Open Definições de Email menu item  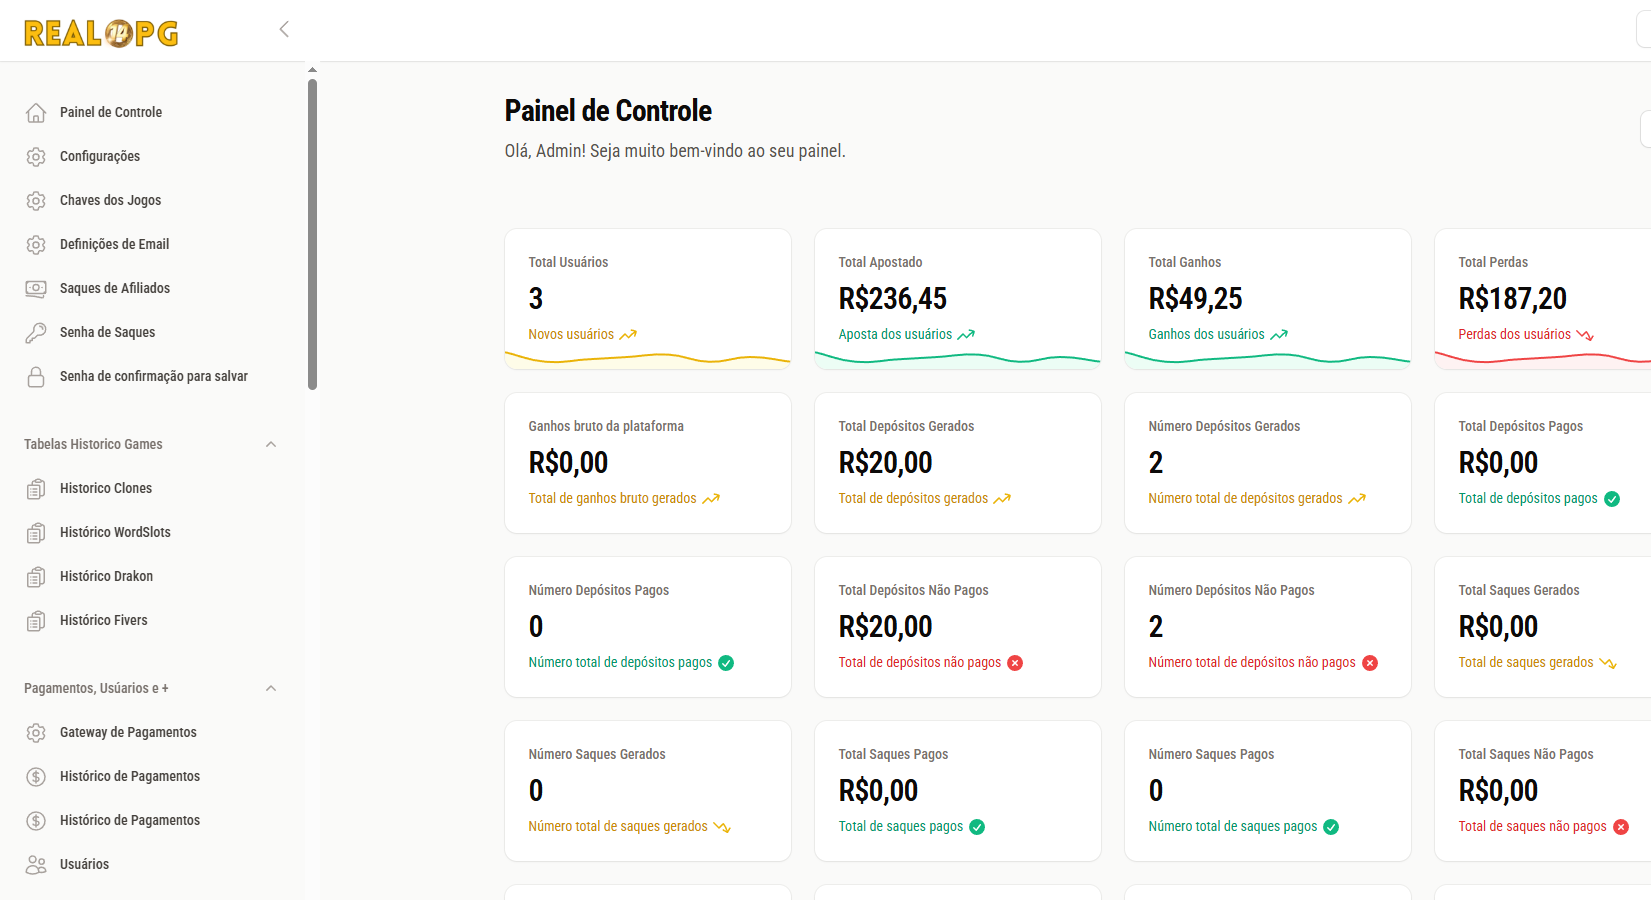(114, 244)
